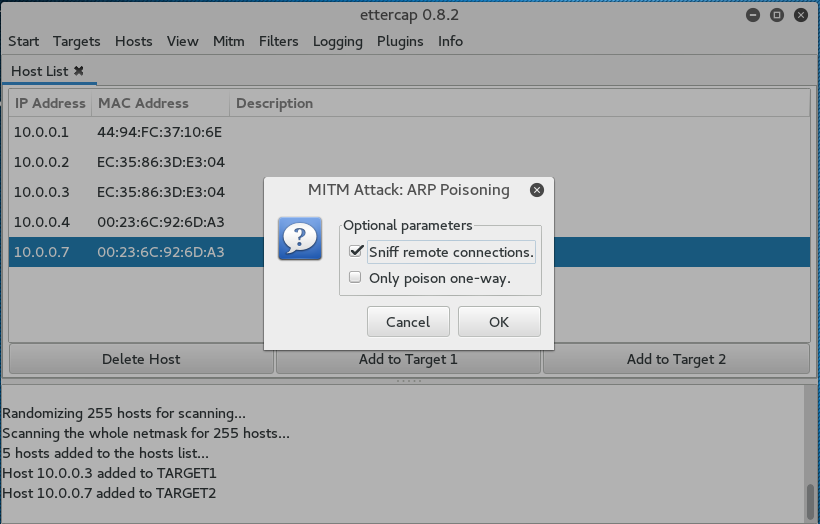Open the Plugins menu
The height and width of the screenshot is (524, 820).
click(400, 41)
